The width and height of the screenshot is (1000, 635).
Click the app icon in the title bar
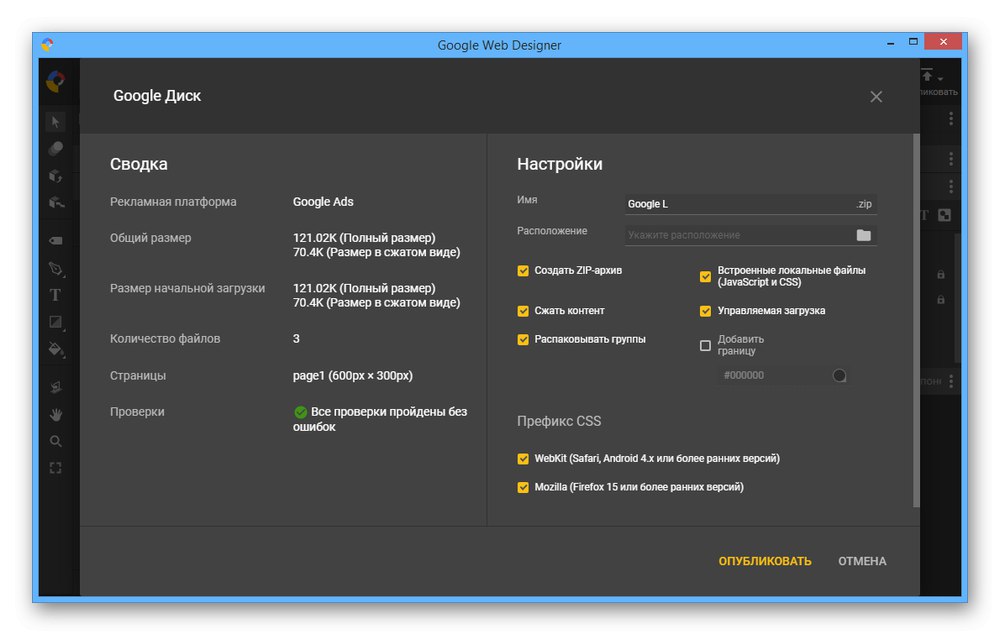tap(47, 44)
